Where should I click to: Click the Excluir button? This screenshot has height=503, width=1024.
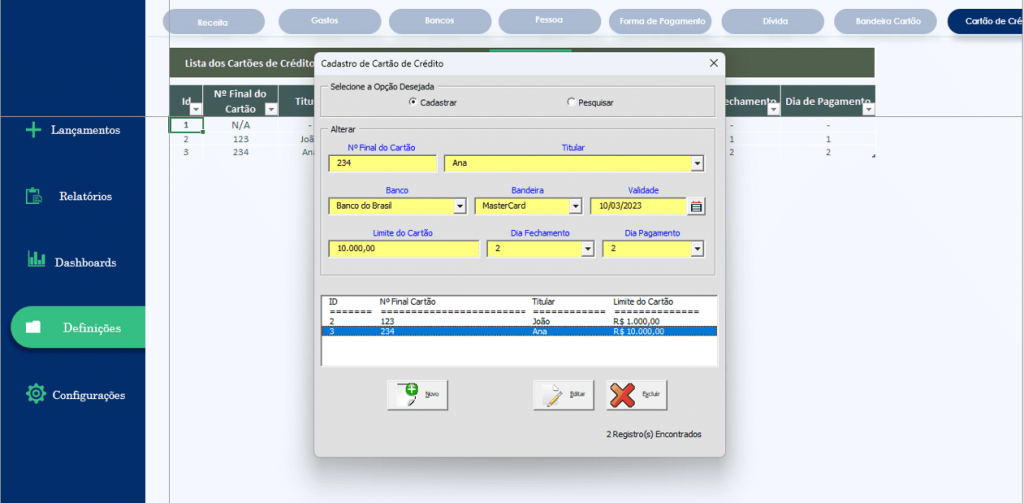(637, 395)
